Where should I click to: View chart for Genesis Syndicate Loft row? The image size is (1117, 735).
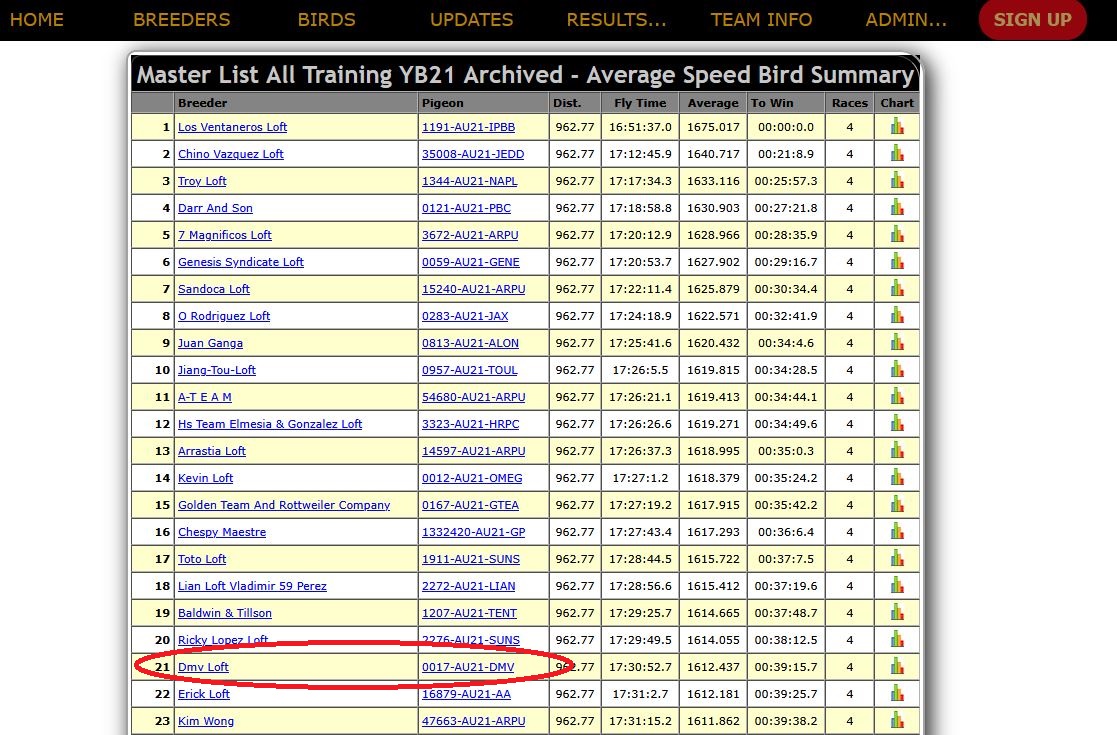897,262
